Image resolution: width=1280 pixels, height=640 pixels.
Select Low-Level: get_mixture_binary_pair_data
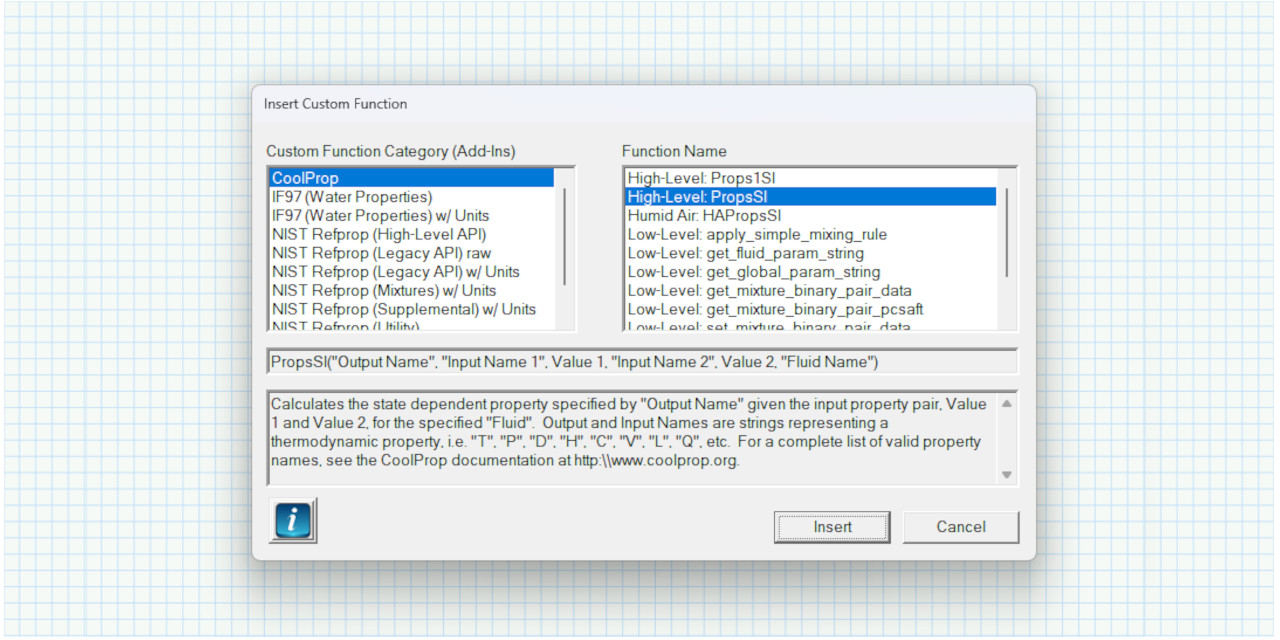click(811, 290)
